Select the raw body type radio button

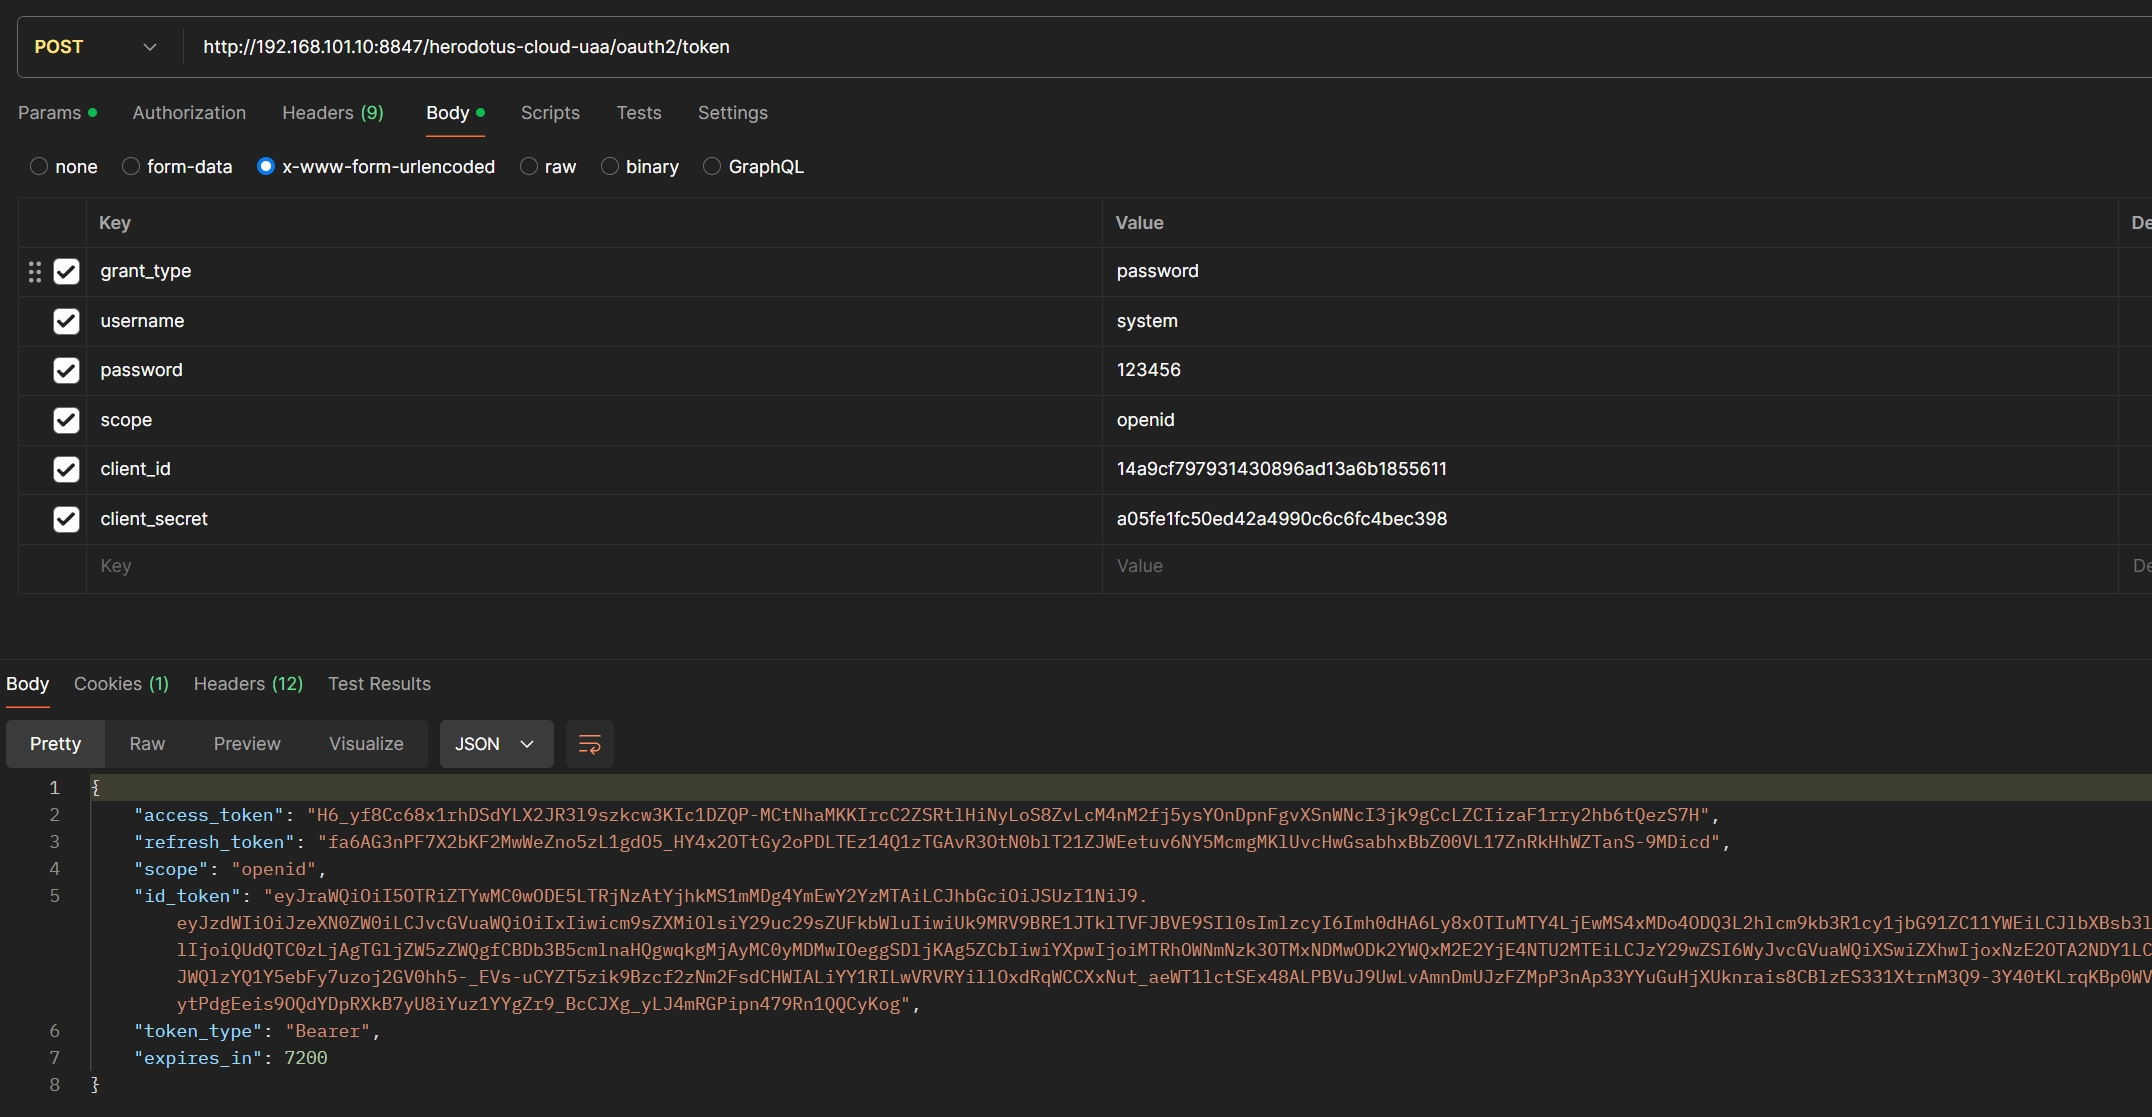[x=529, y=167]
